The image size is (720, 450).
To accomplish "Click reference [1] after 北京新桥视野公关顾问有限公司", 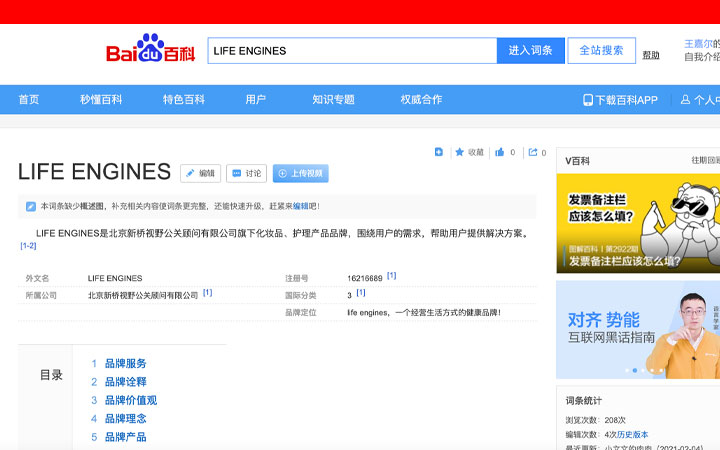I will point(208,292).
